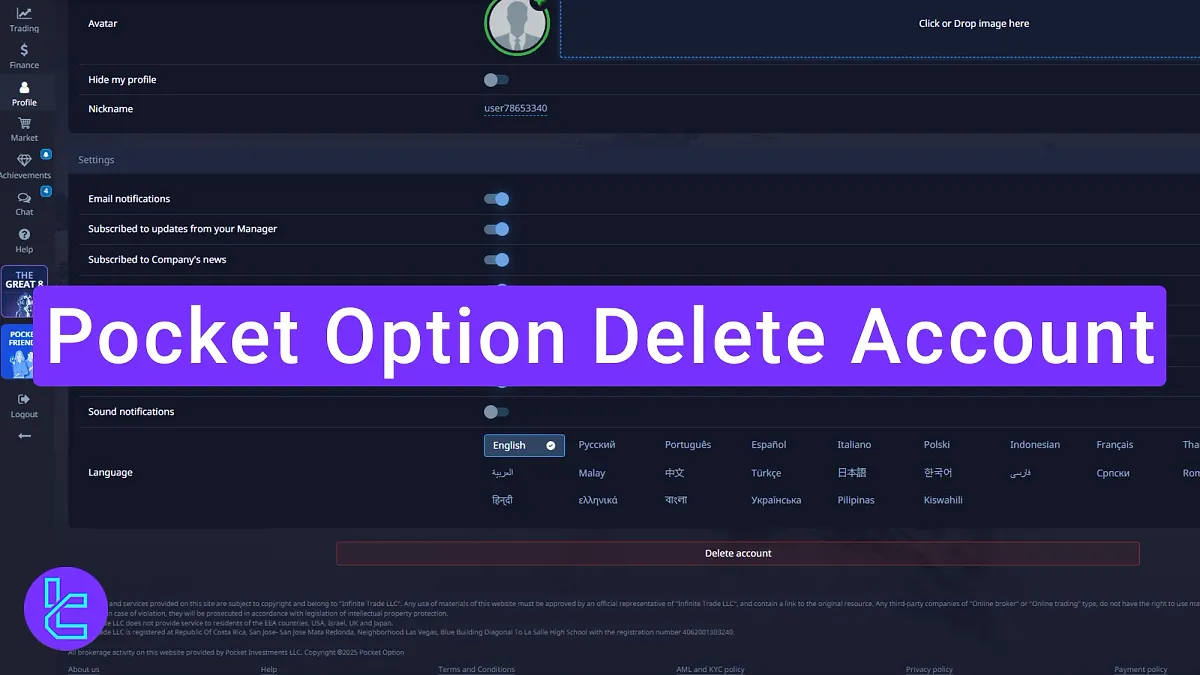This screenshot has width=1200, height=675.
Task: Switch to the Profile tab
Action: pos(23,92)
